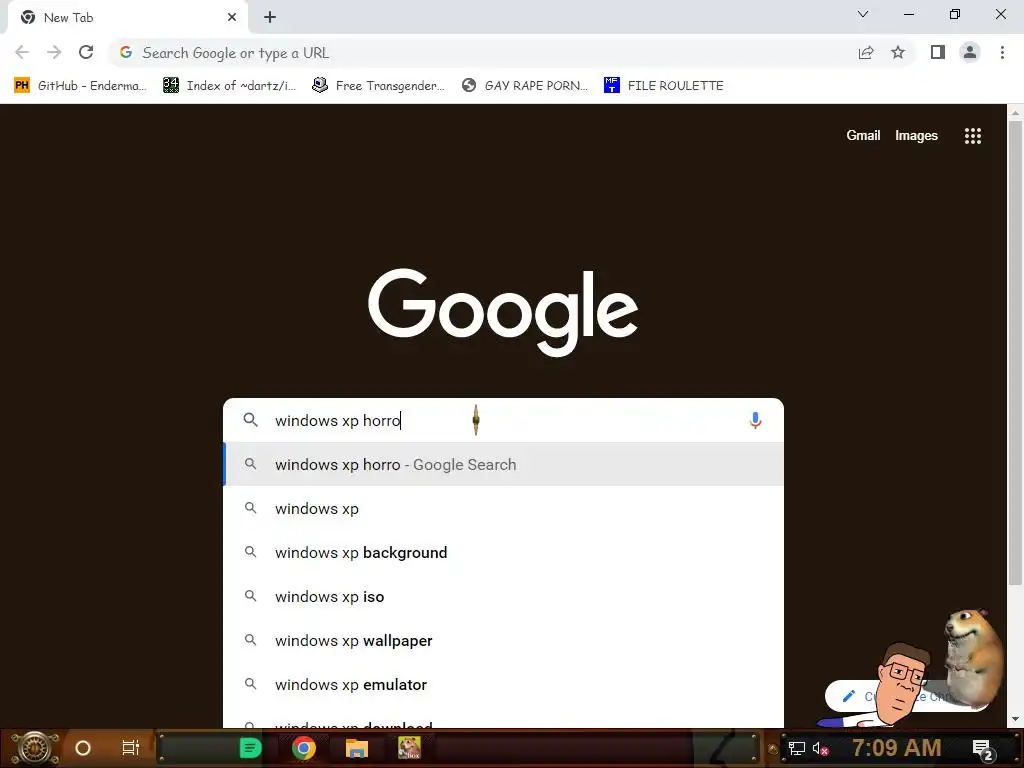Click inside the Google search box text
Viewport: 1024px width, 768px height.
point(503,421)
